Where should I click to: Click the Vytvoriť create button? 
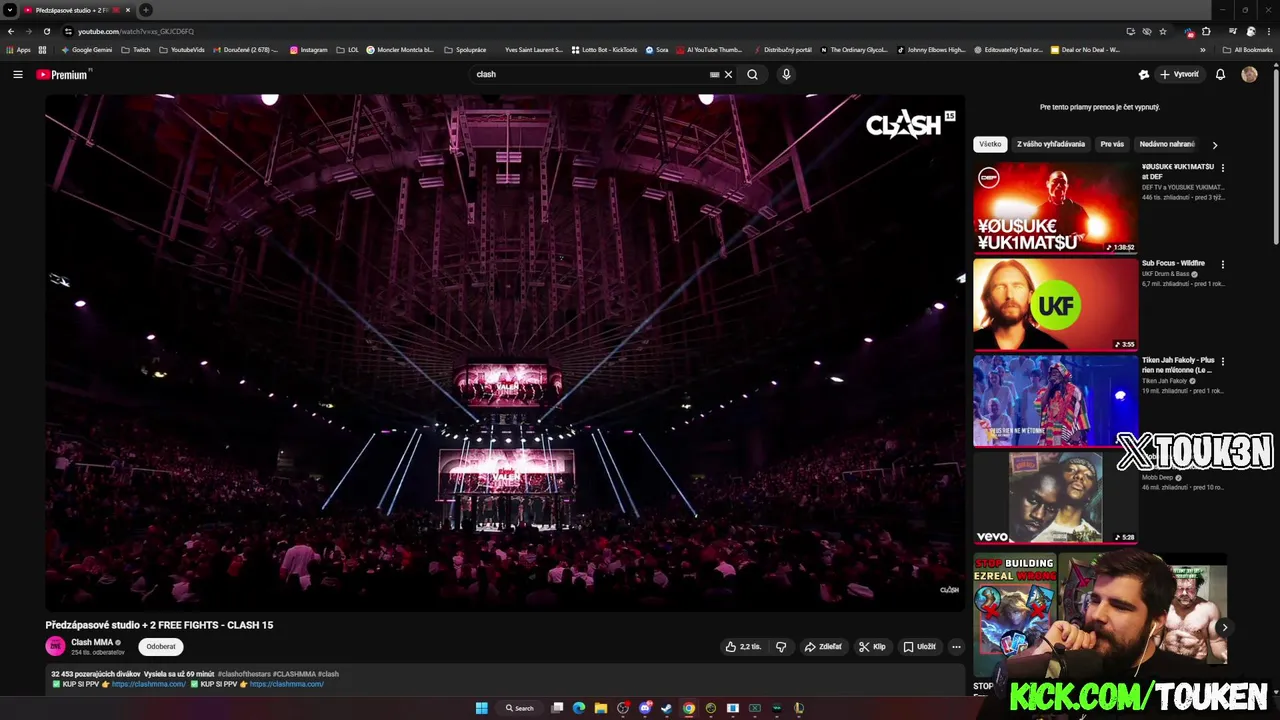coord(1179,74)
